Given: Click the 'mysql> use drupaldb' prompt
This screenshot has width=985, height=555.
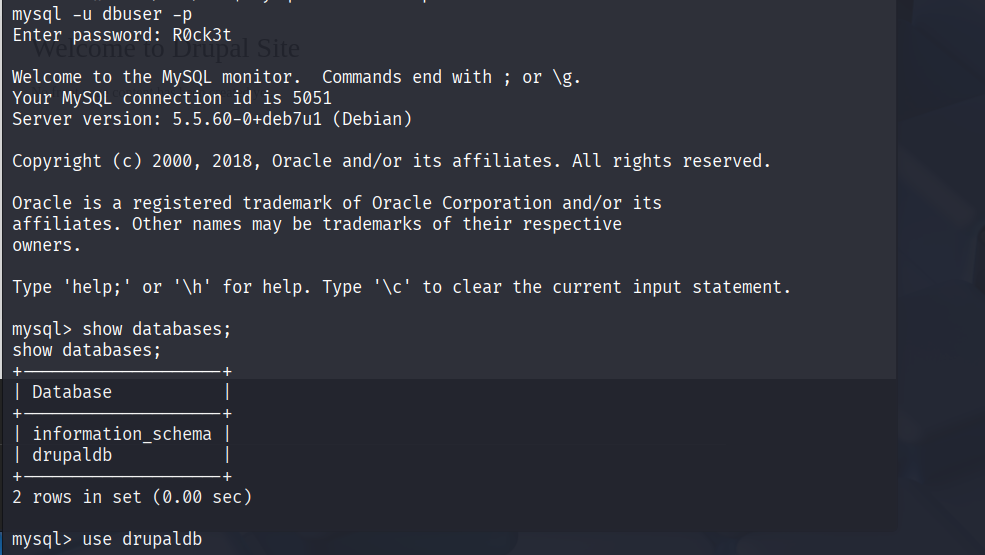Looking at the screenshot, I should pos(107,539).
